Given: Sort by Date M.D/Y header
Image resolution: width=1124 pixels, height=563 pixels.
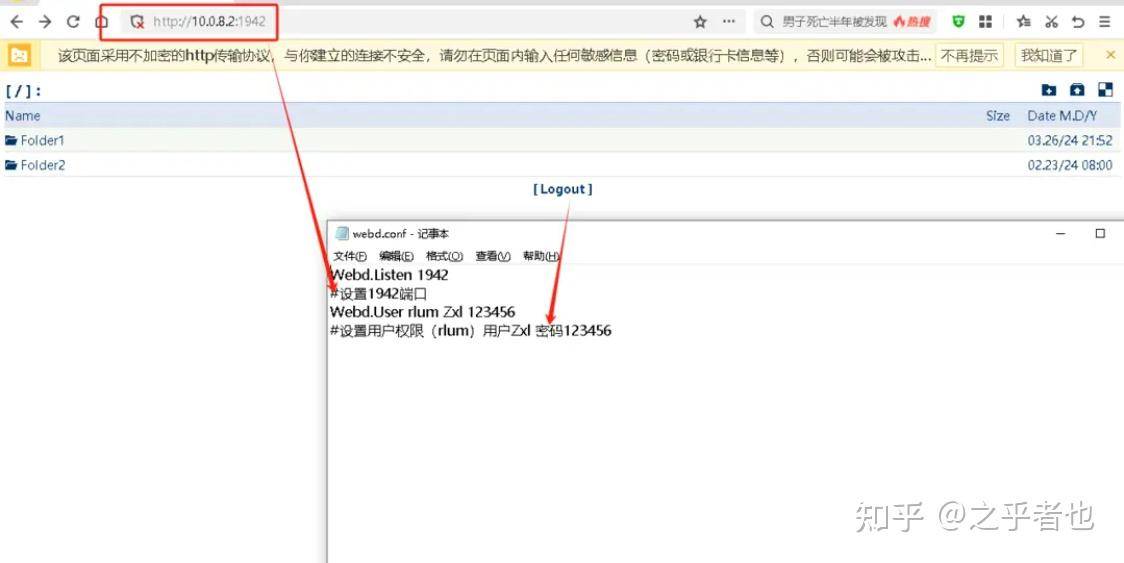Looking at the screenshot, I should (x=1062, y=115).
